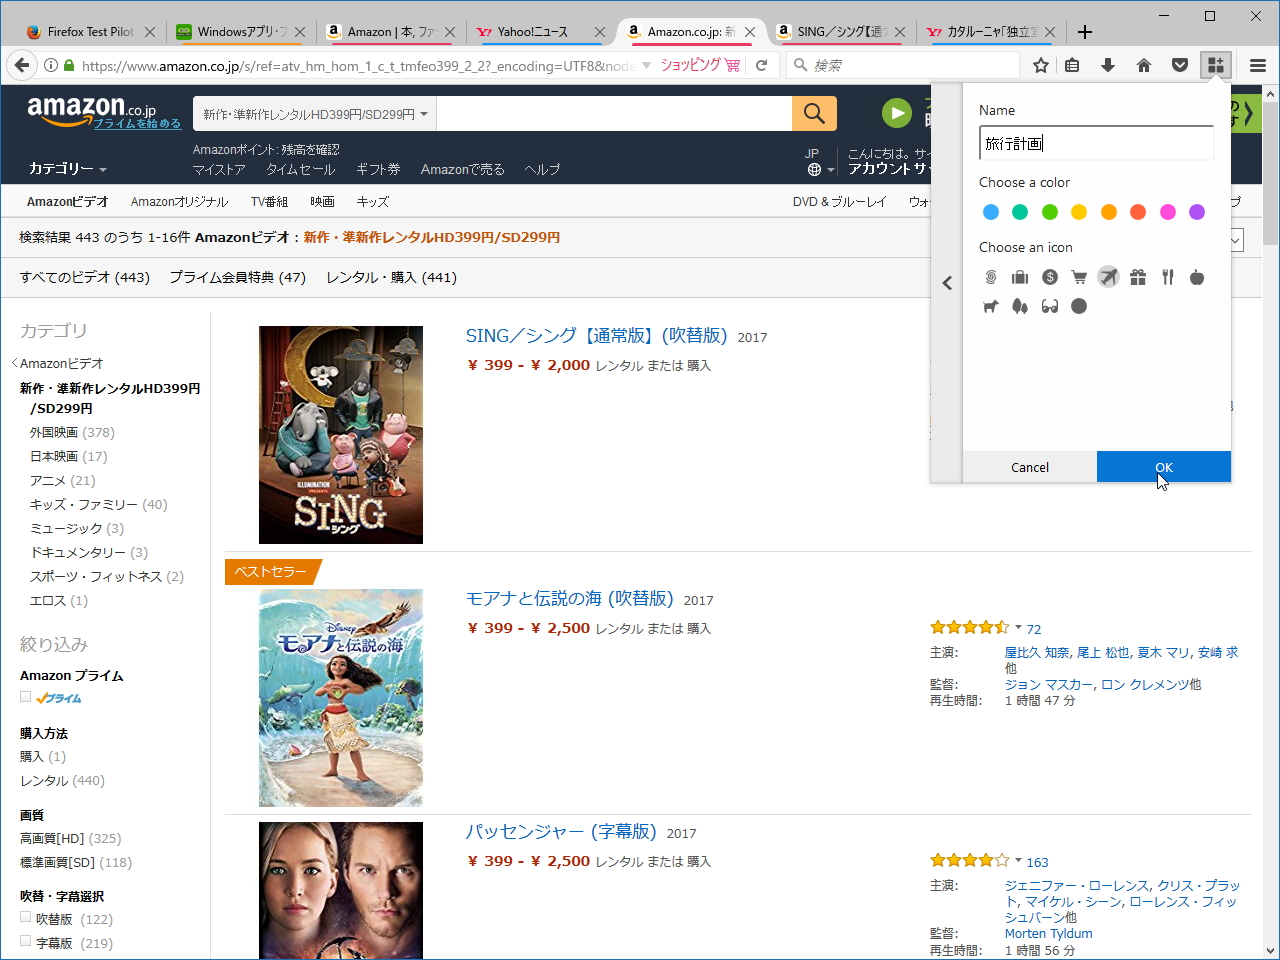1280x960 pixels.
Task: Check the 吹替版 filter checkbox
Action: coord(26,917)
